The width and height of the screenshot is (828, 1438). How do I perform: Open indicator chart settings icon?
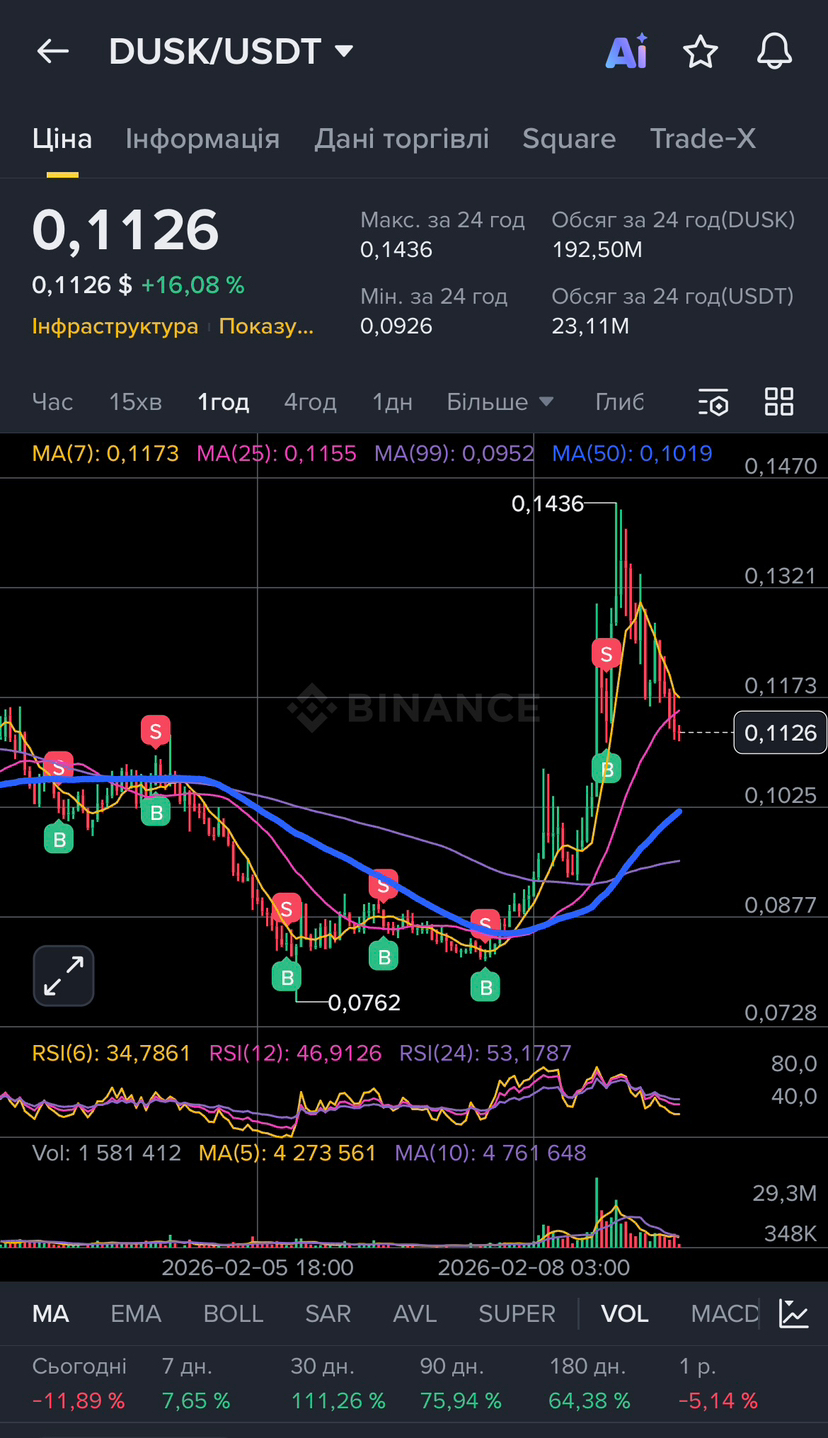coord(794,1313)
